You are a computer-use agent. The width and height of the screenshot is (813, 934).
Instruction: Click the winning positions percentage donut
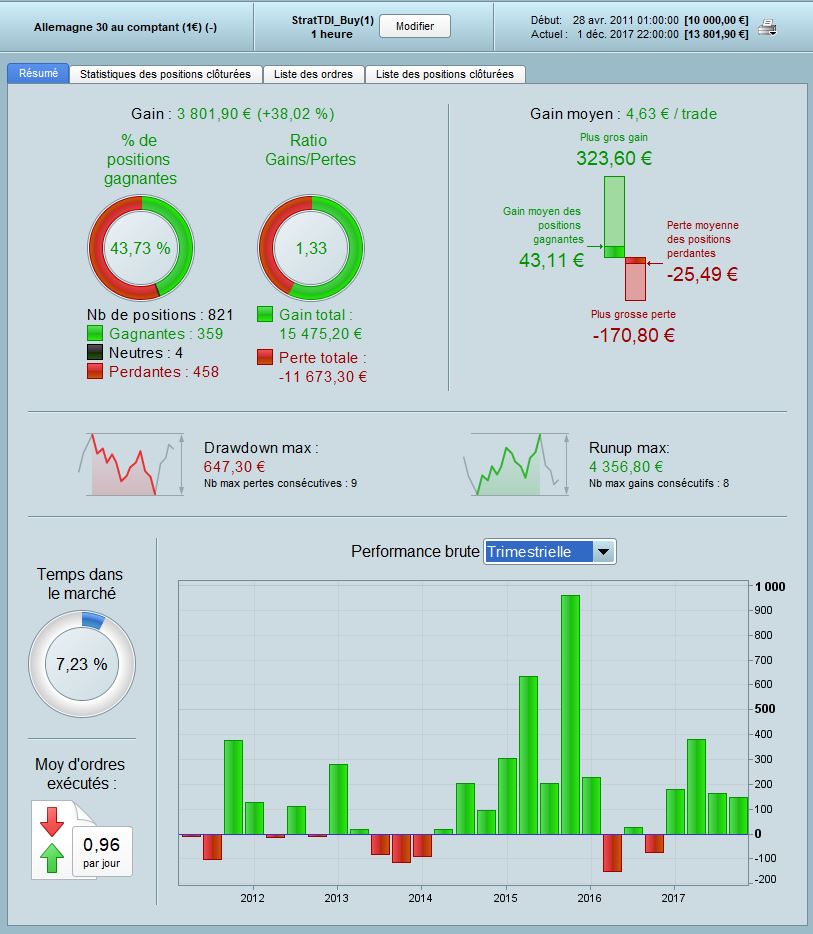141,248
